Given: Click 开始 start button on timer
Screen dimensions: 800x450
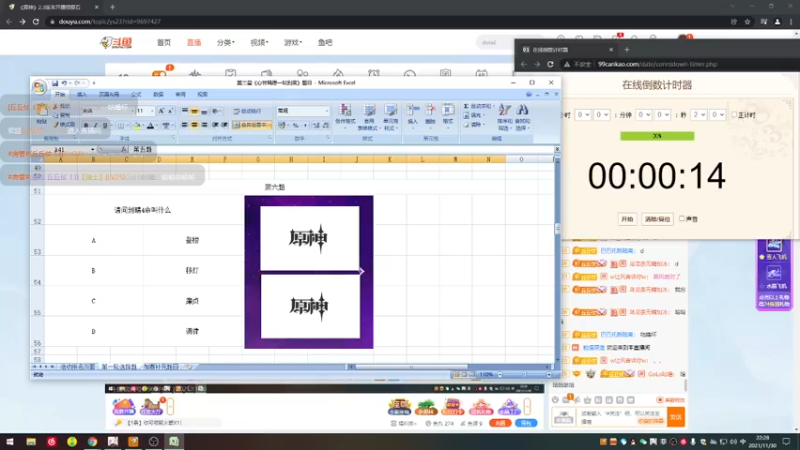Looking at the screenshot, I should pos(627,219).
